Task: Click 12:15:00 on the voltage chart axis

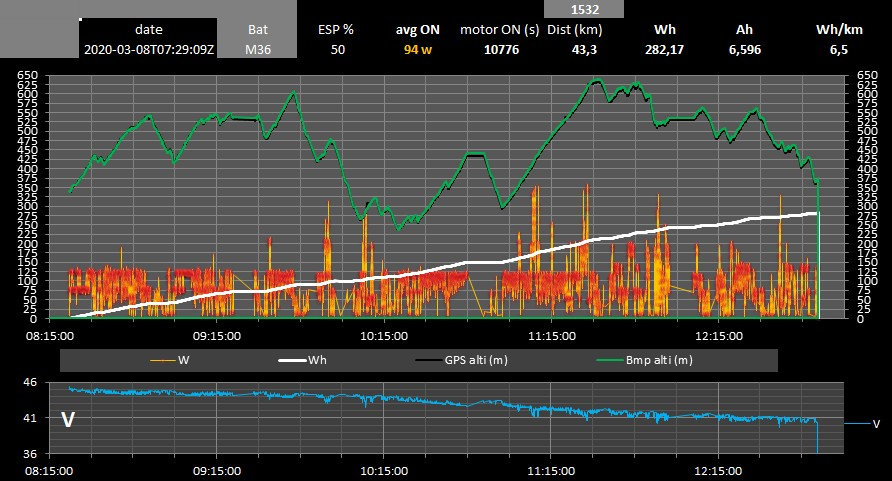Action: (x=719, y=471)
